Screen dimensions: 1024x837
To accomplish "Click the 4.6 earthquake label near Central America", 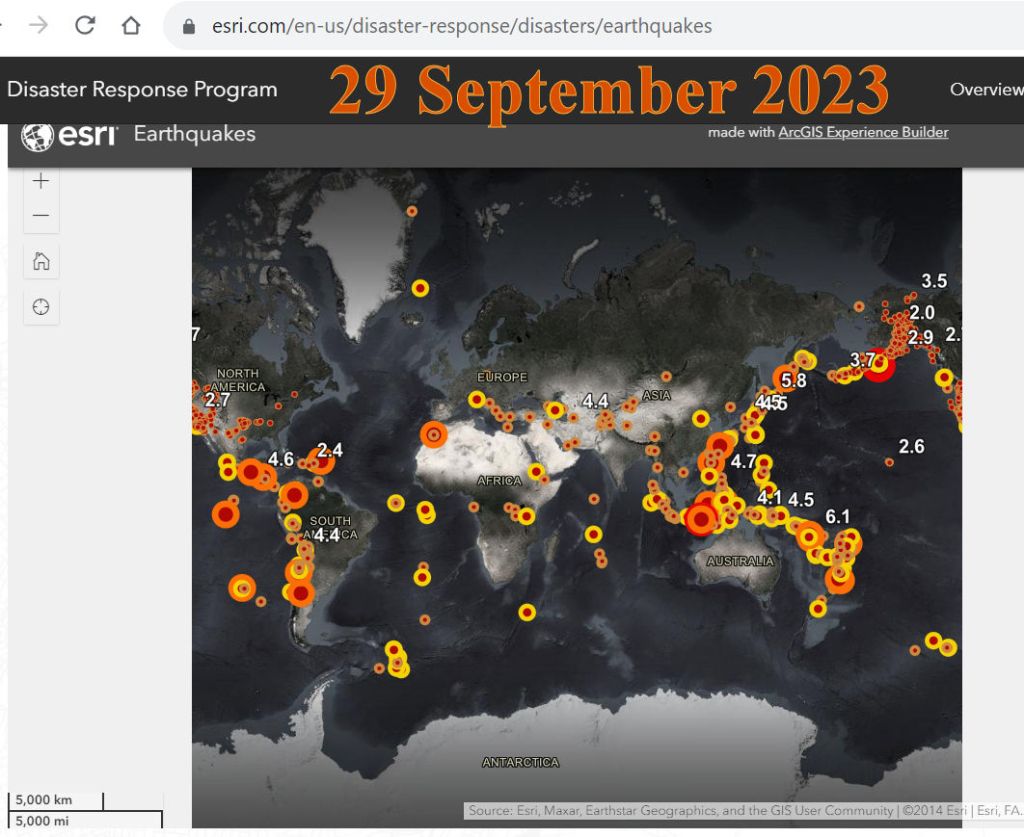I will 281,460.
